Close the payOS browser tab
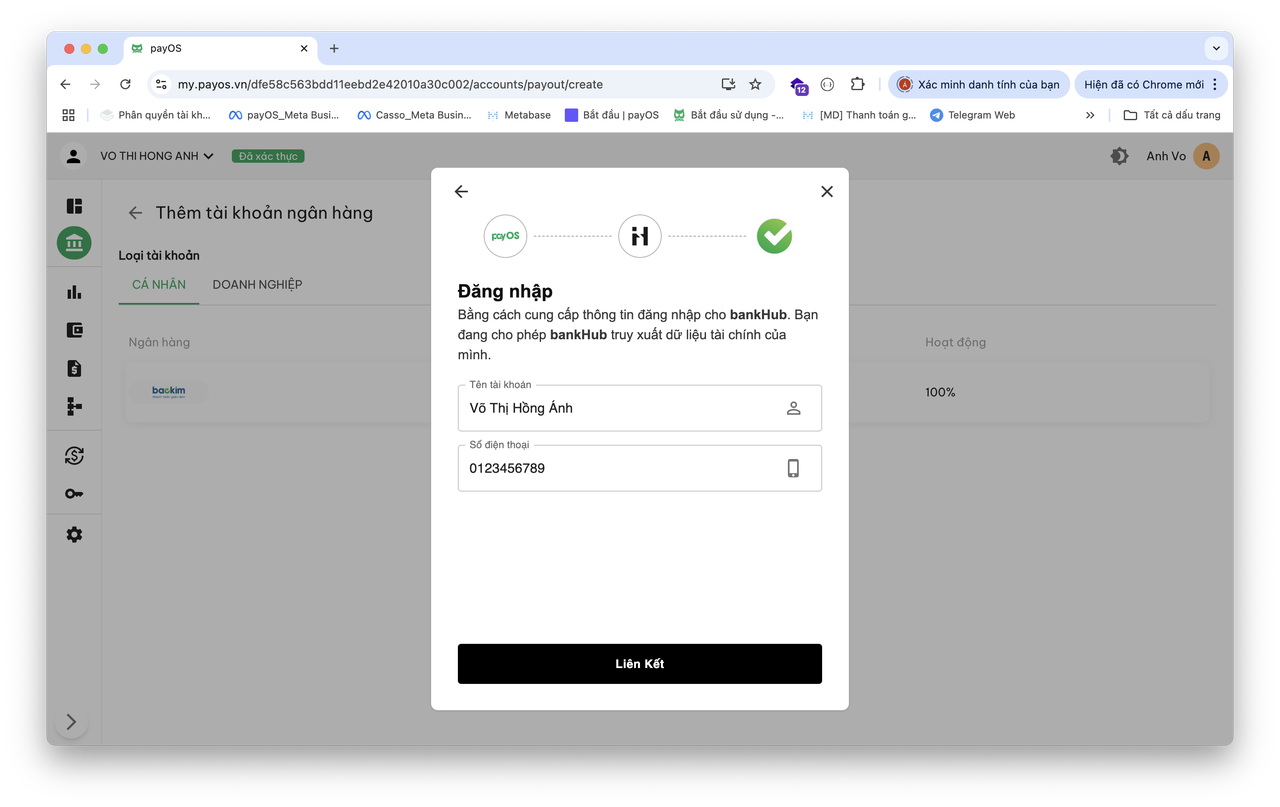 304,48
